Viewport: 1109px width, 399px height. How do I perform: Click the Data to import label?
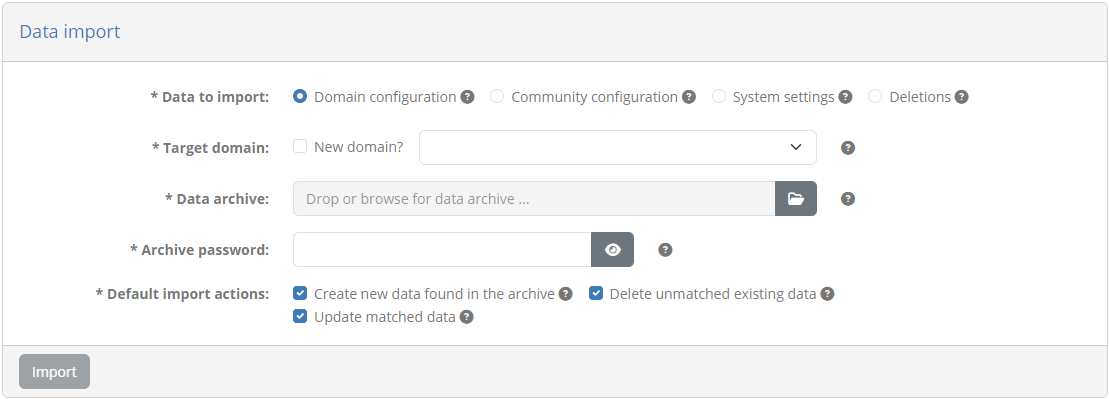pos(210,97)
